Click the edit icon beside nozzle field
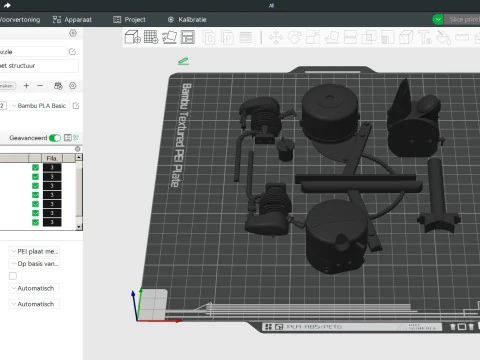Viewport: 480px width, 360px height. pyautogui.click(x=72, y=52)
